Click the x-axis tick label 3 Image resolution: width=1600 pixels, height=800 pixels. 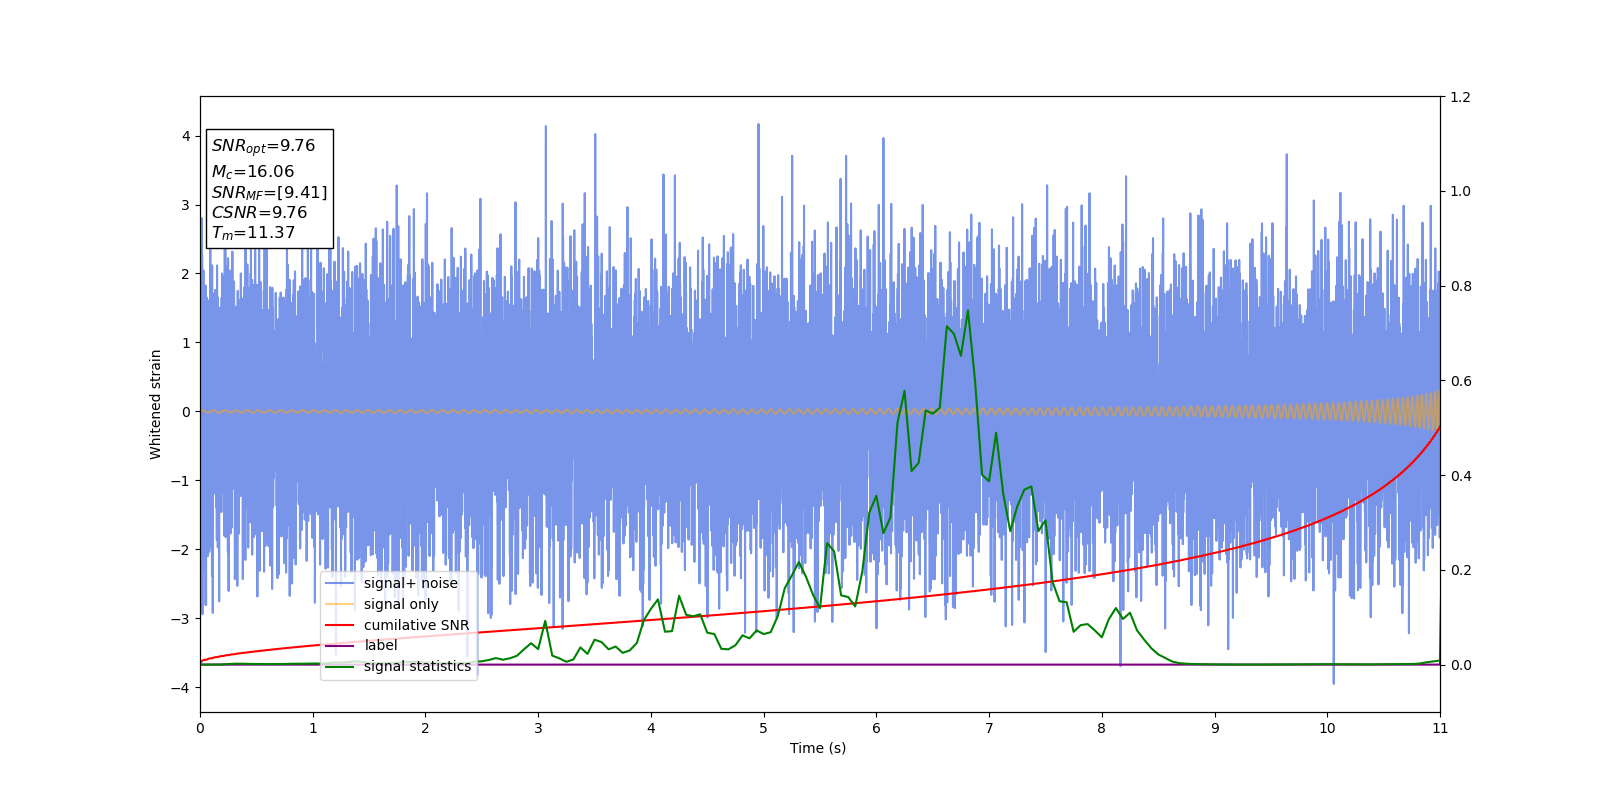coord(538,728)
